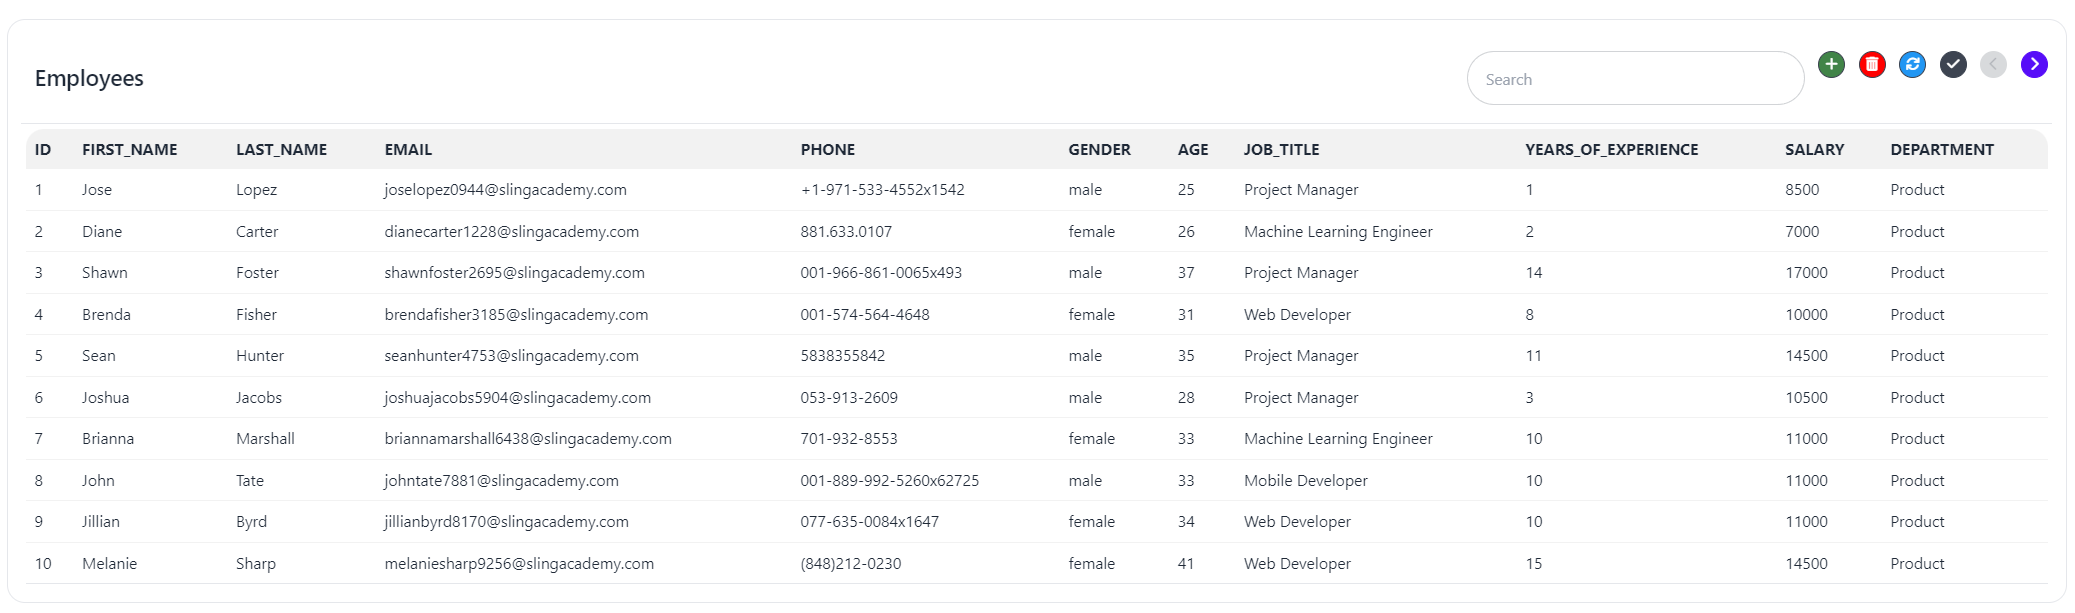The height and width of the screenshot is (613, 2075).
Task: Go to previous page with left chevron
Action: coord(1993,65)
